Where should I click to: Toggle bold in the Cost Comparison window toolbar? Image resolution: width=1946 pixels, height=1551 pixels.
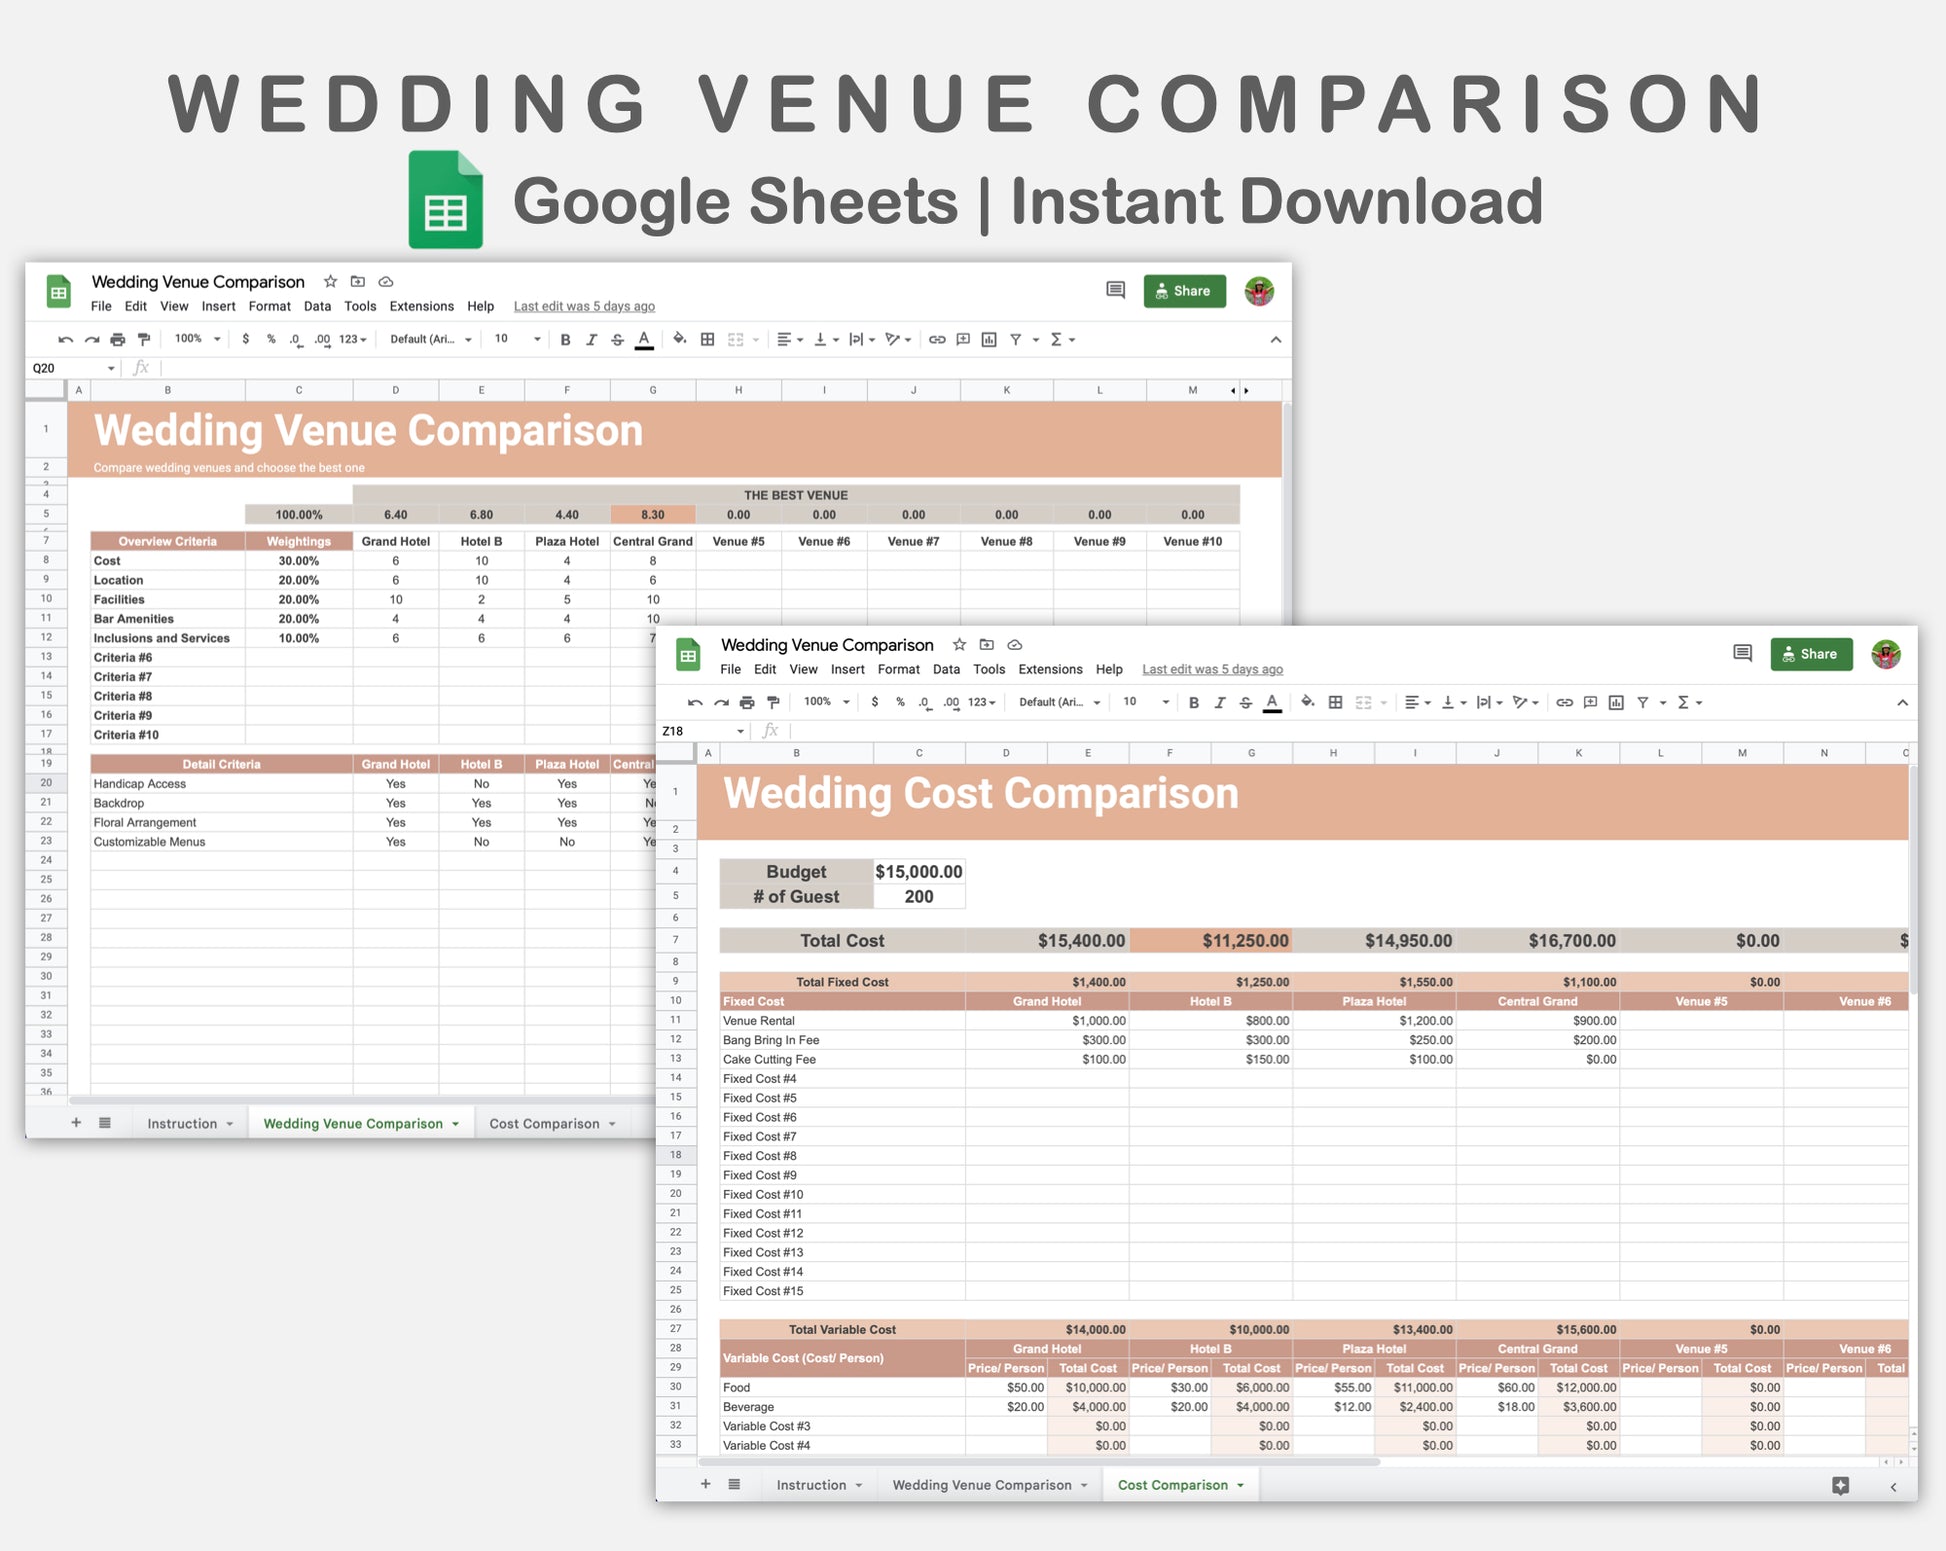(x=1193, y=703)
